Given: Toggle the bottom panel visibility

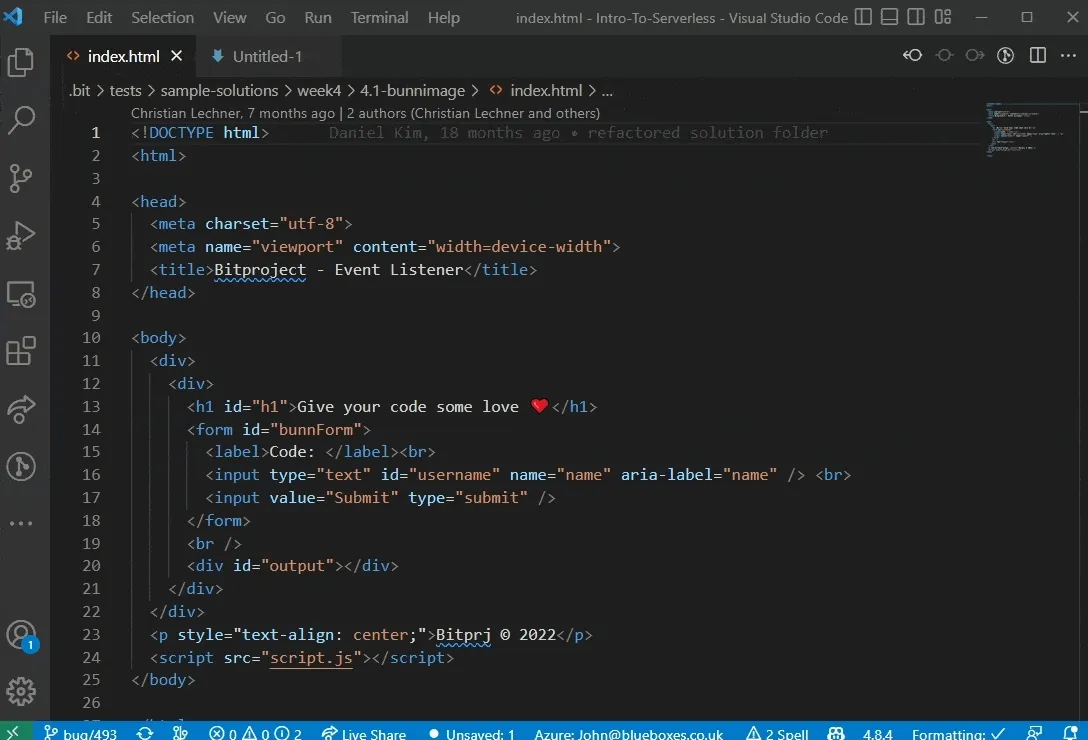Looking at the screenshot, I should click(889, 17).
